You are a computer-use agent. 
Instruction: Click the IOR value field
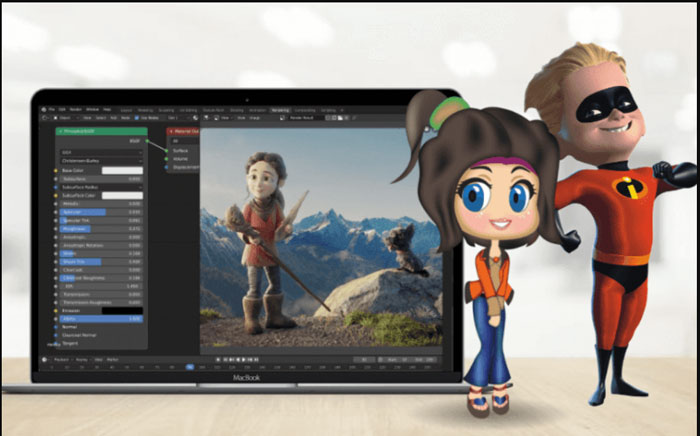tap(101, 286)
